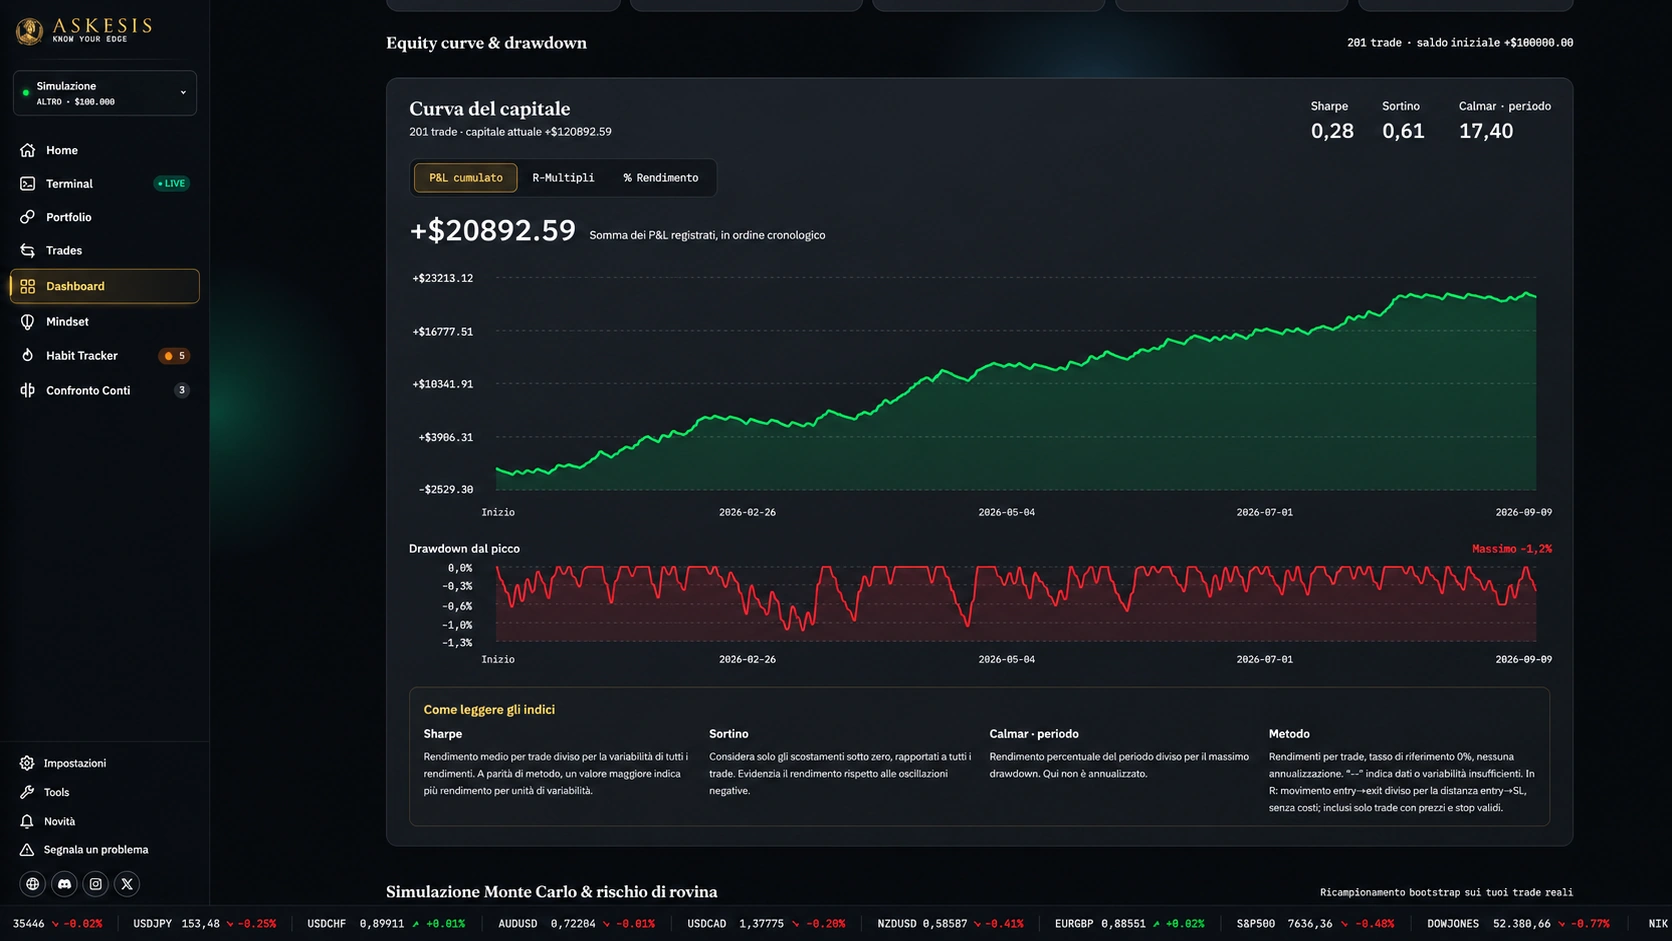
Task: Open the Novità bell icon
Action: [x=27, y=821]
